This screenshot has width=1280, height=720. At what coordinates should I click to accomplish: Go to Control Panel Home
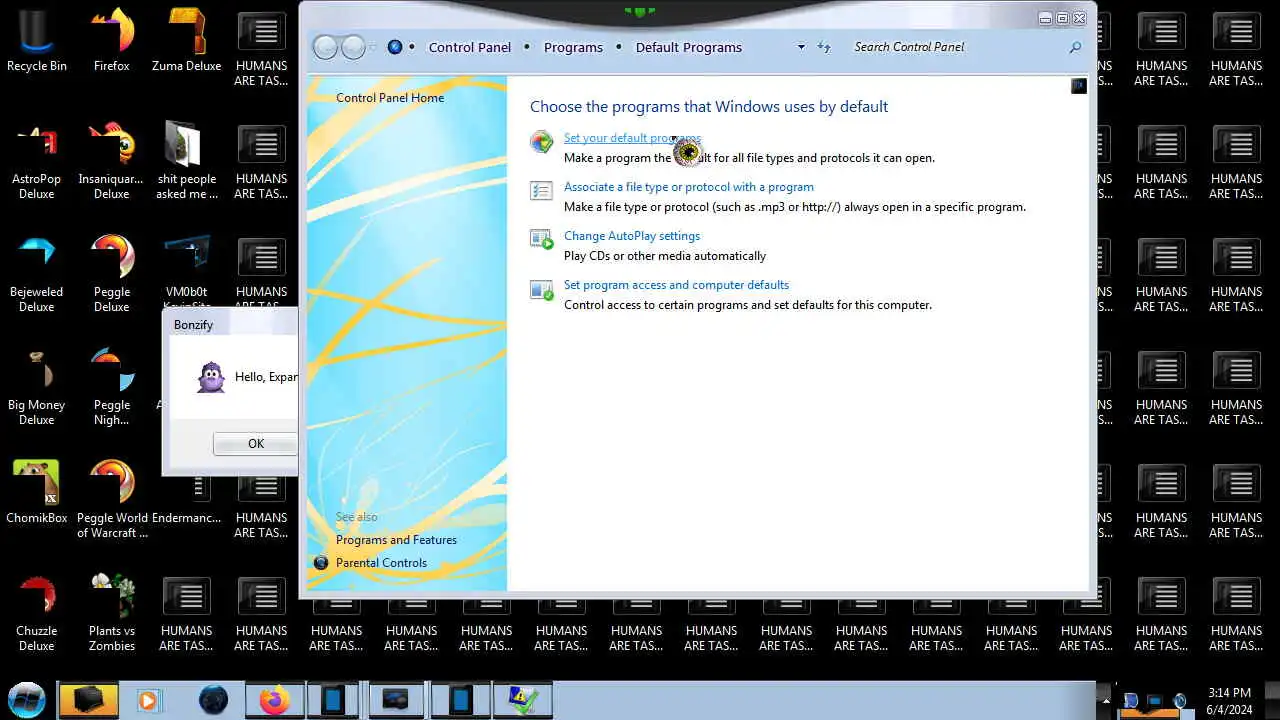390,98
